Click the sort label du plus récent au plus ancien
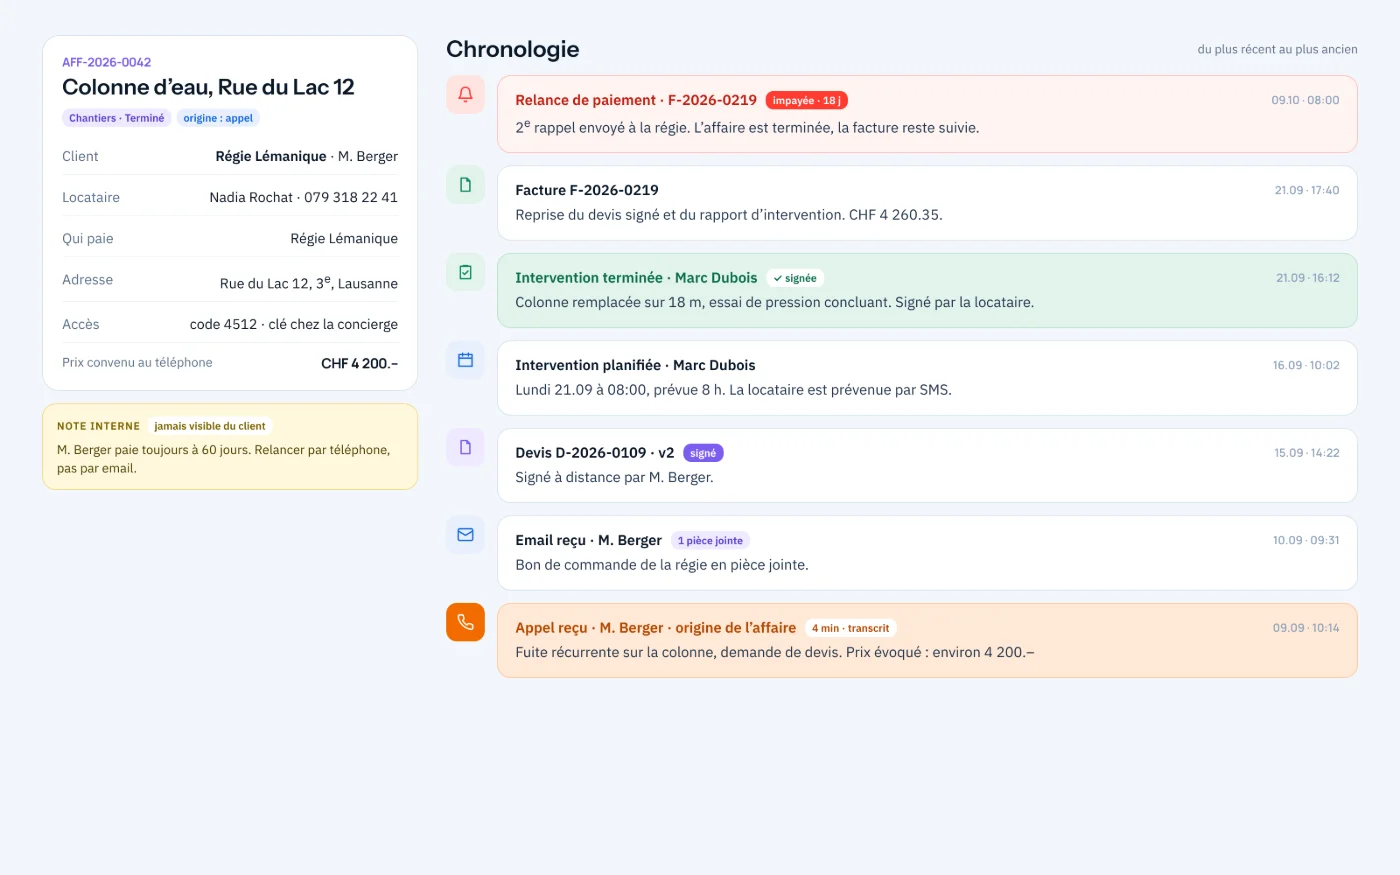The image size is (1400, 875). (1278, 49)
